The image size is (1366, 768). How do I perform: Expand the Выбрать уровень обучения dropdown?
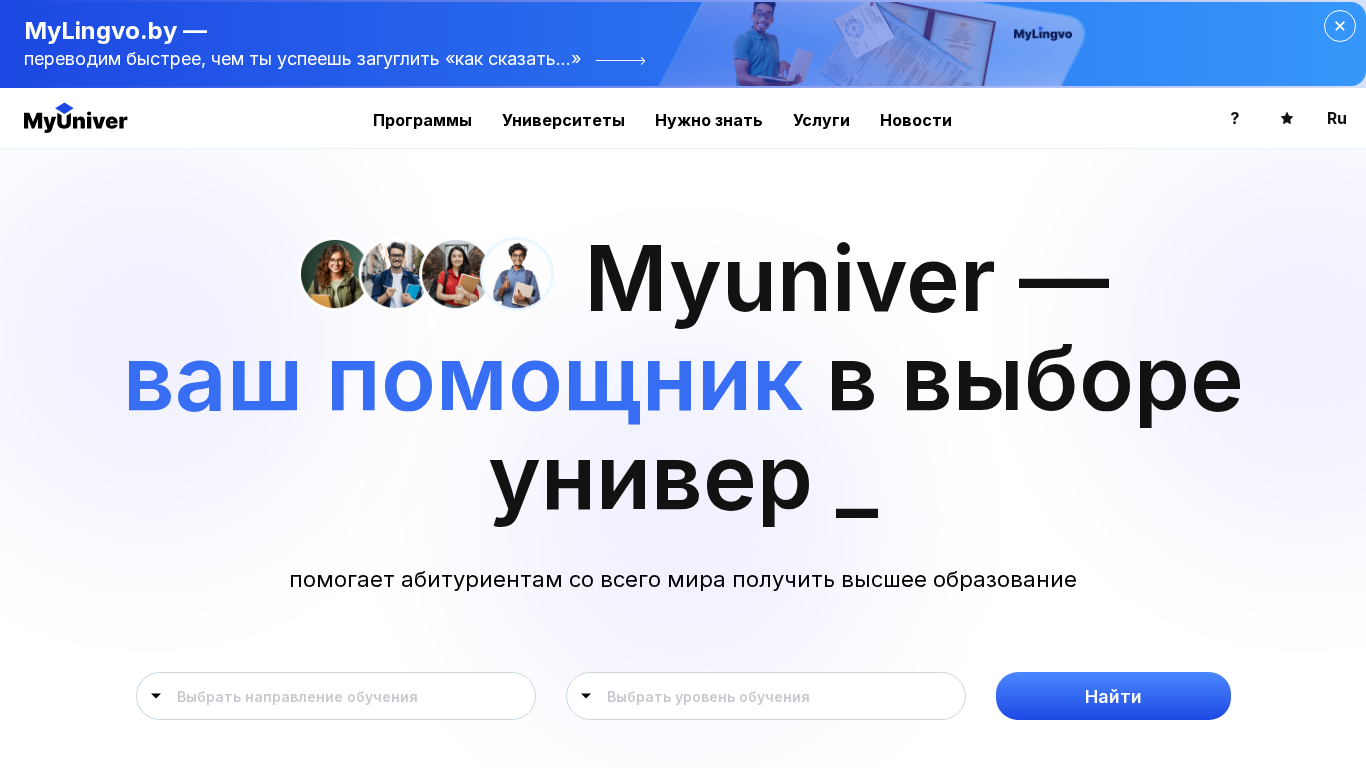coord(766,696)
